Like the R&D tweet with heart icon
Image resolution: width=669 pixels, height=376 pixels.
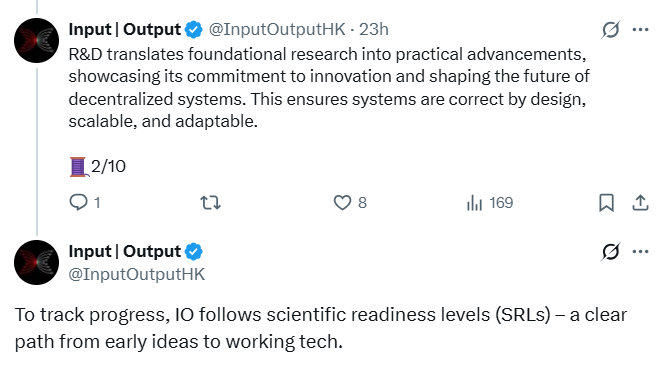point(342,202)
